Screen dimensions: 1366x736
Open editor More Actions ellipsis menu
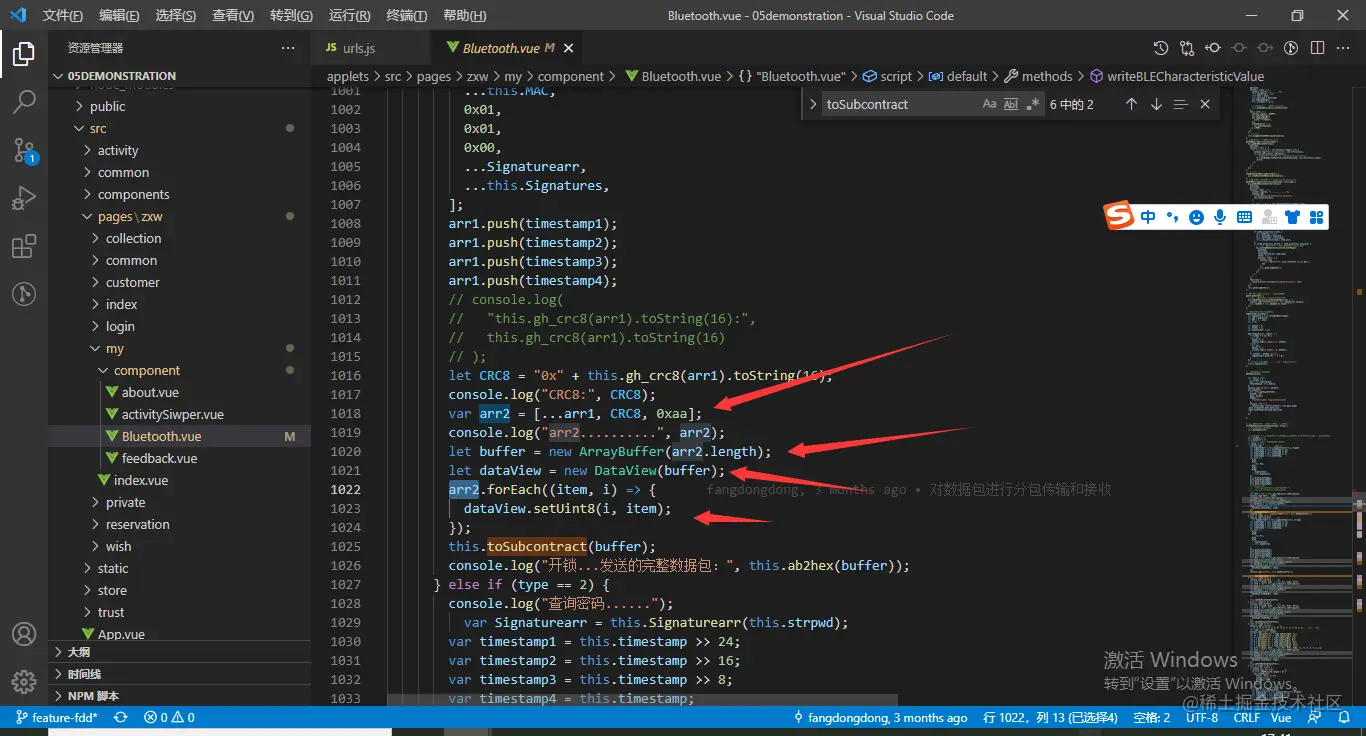pos(1343,47)
